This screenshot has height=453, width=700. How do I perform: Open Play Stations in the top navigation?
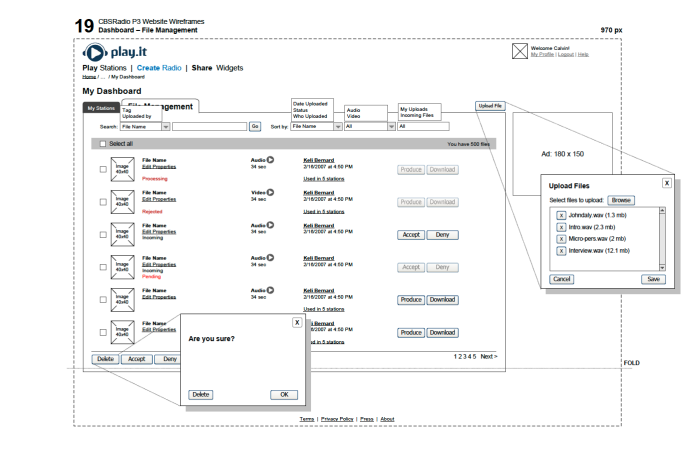[104, 68]
